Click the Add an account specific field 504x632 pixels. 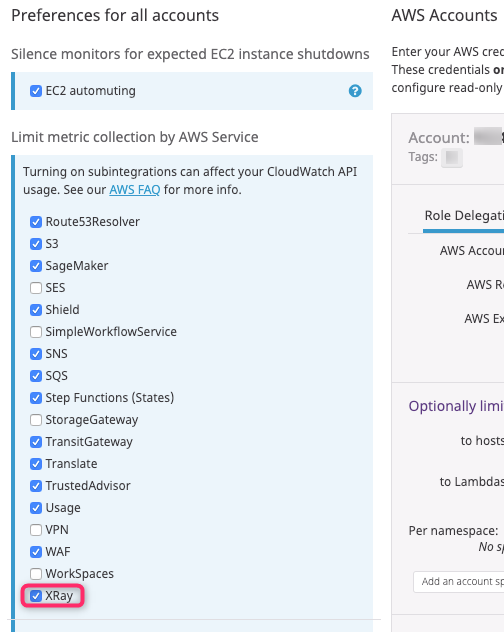tap(458, 582)
